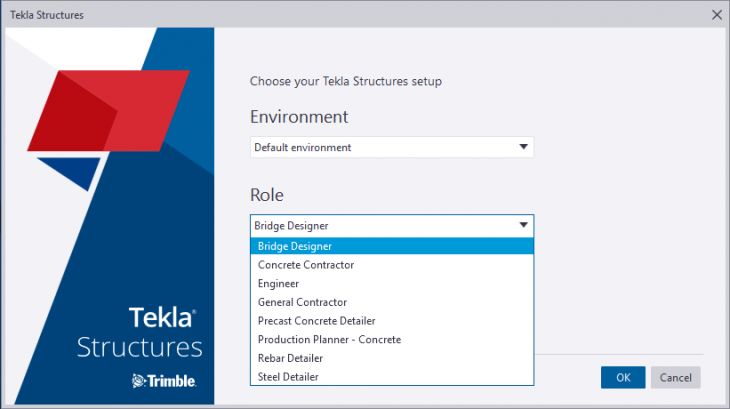Close the Tekla Structures dialog window
The width and height of the screenshot is (730, 409).
click(x=716, y=15)
